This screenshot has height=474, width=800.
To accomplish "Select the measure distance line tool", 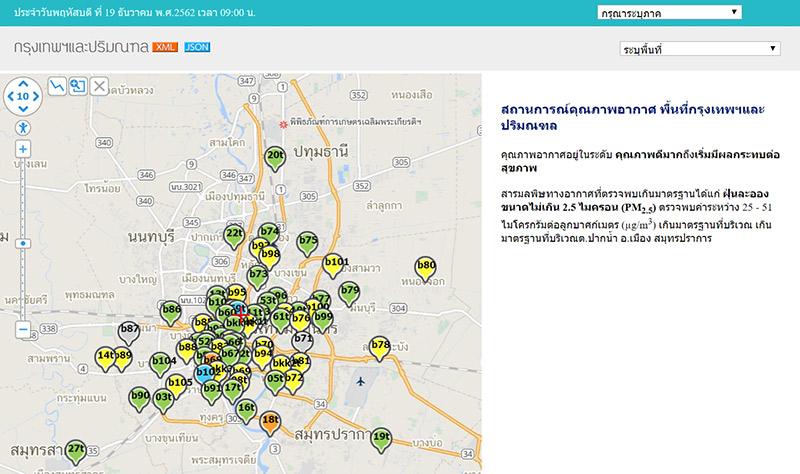I will 57,86.
